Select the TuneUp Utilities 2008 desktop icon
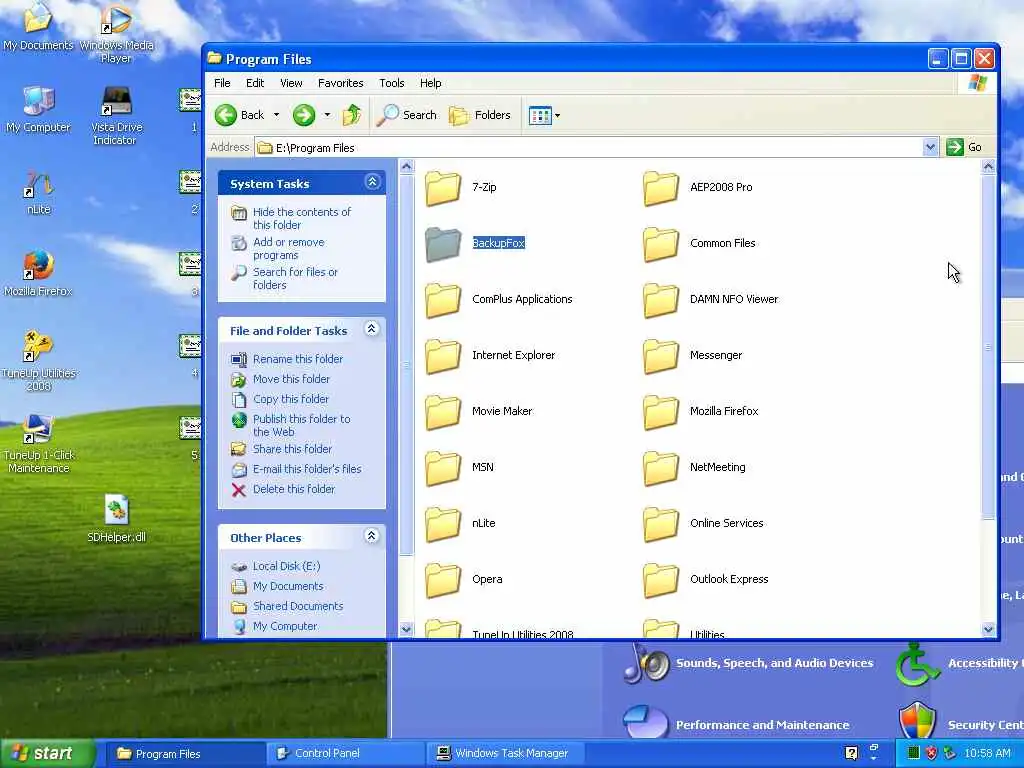Viewport: 1024px width, 768px height. pos(39,360)
